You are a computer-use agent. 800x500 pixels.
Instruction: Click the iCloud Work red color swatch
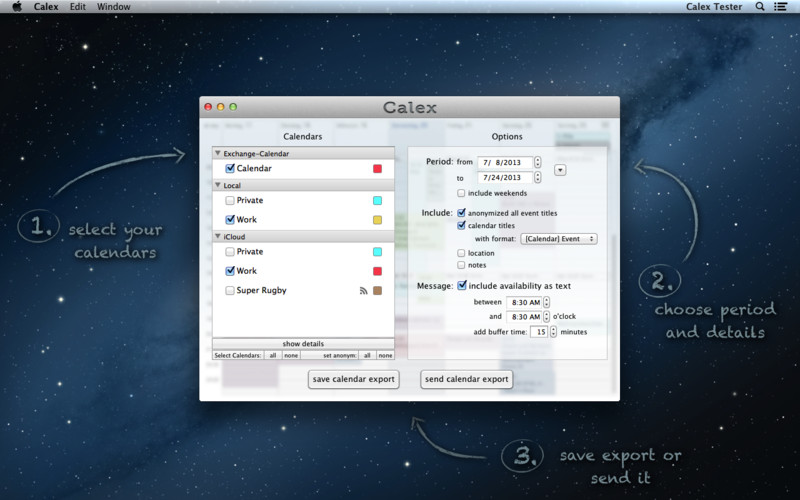tap(378, 271)
